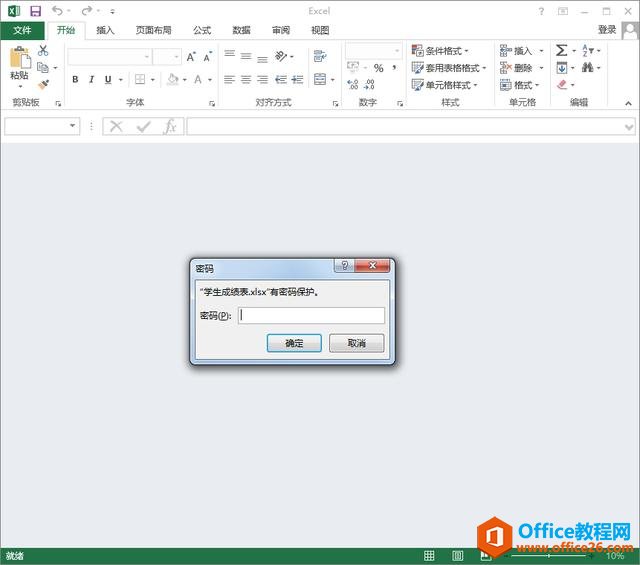
Task: Click the Clear eraser icon
Action: tap(562, 85)
